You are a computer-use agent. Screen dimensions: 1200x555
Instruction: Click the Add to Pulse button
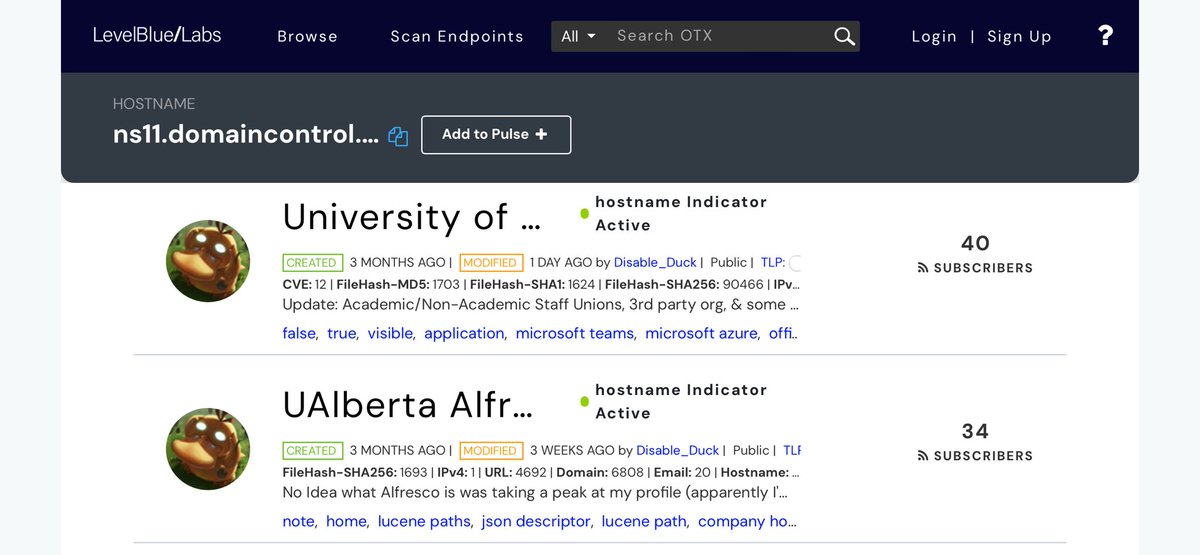pyautogui.click(x=496, y=135)
